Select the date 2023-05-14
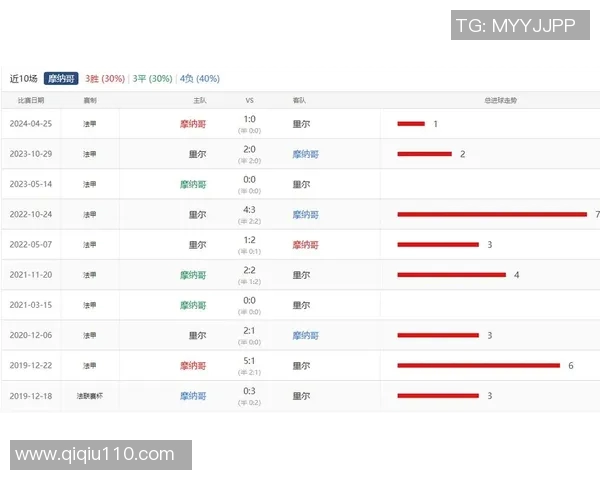Viewport: 600px width, 480px height. pos(31,184)
